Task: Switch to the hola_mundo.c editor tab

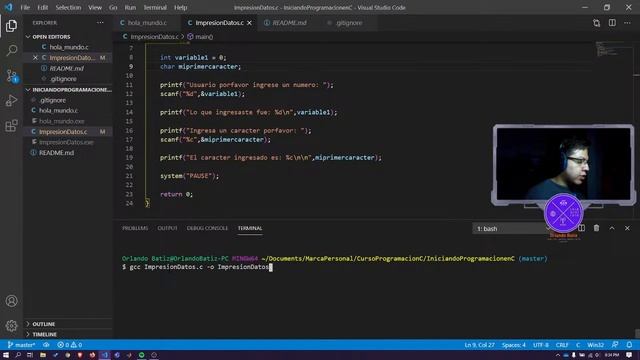Action: point(147,23)
